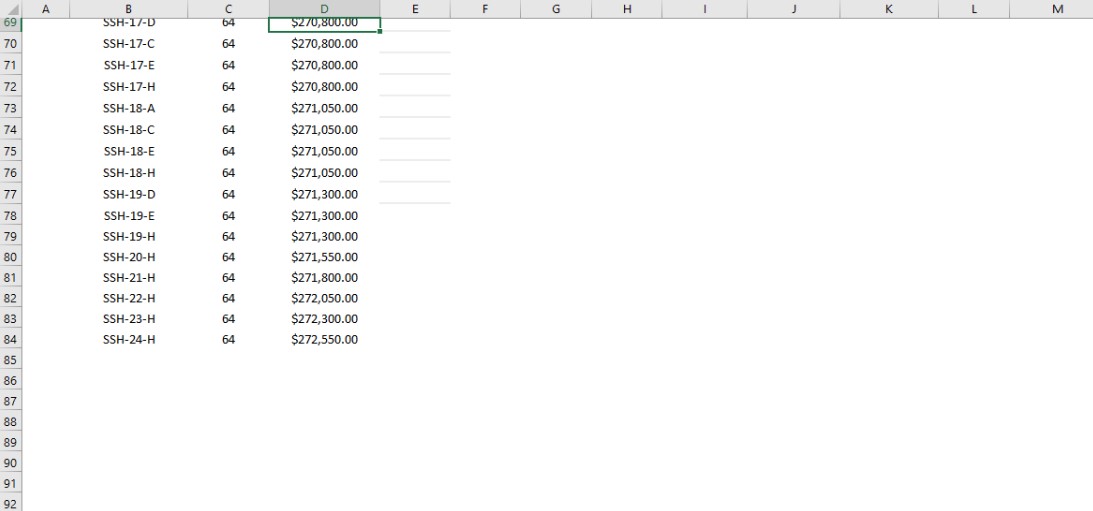Select row 84 header
Image resolution: width=1093 pixels, height=511 pixels.
(10, 340)
